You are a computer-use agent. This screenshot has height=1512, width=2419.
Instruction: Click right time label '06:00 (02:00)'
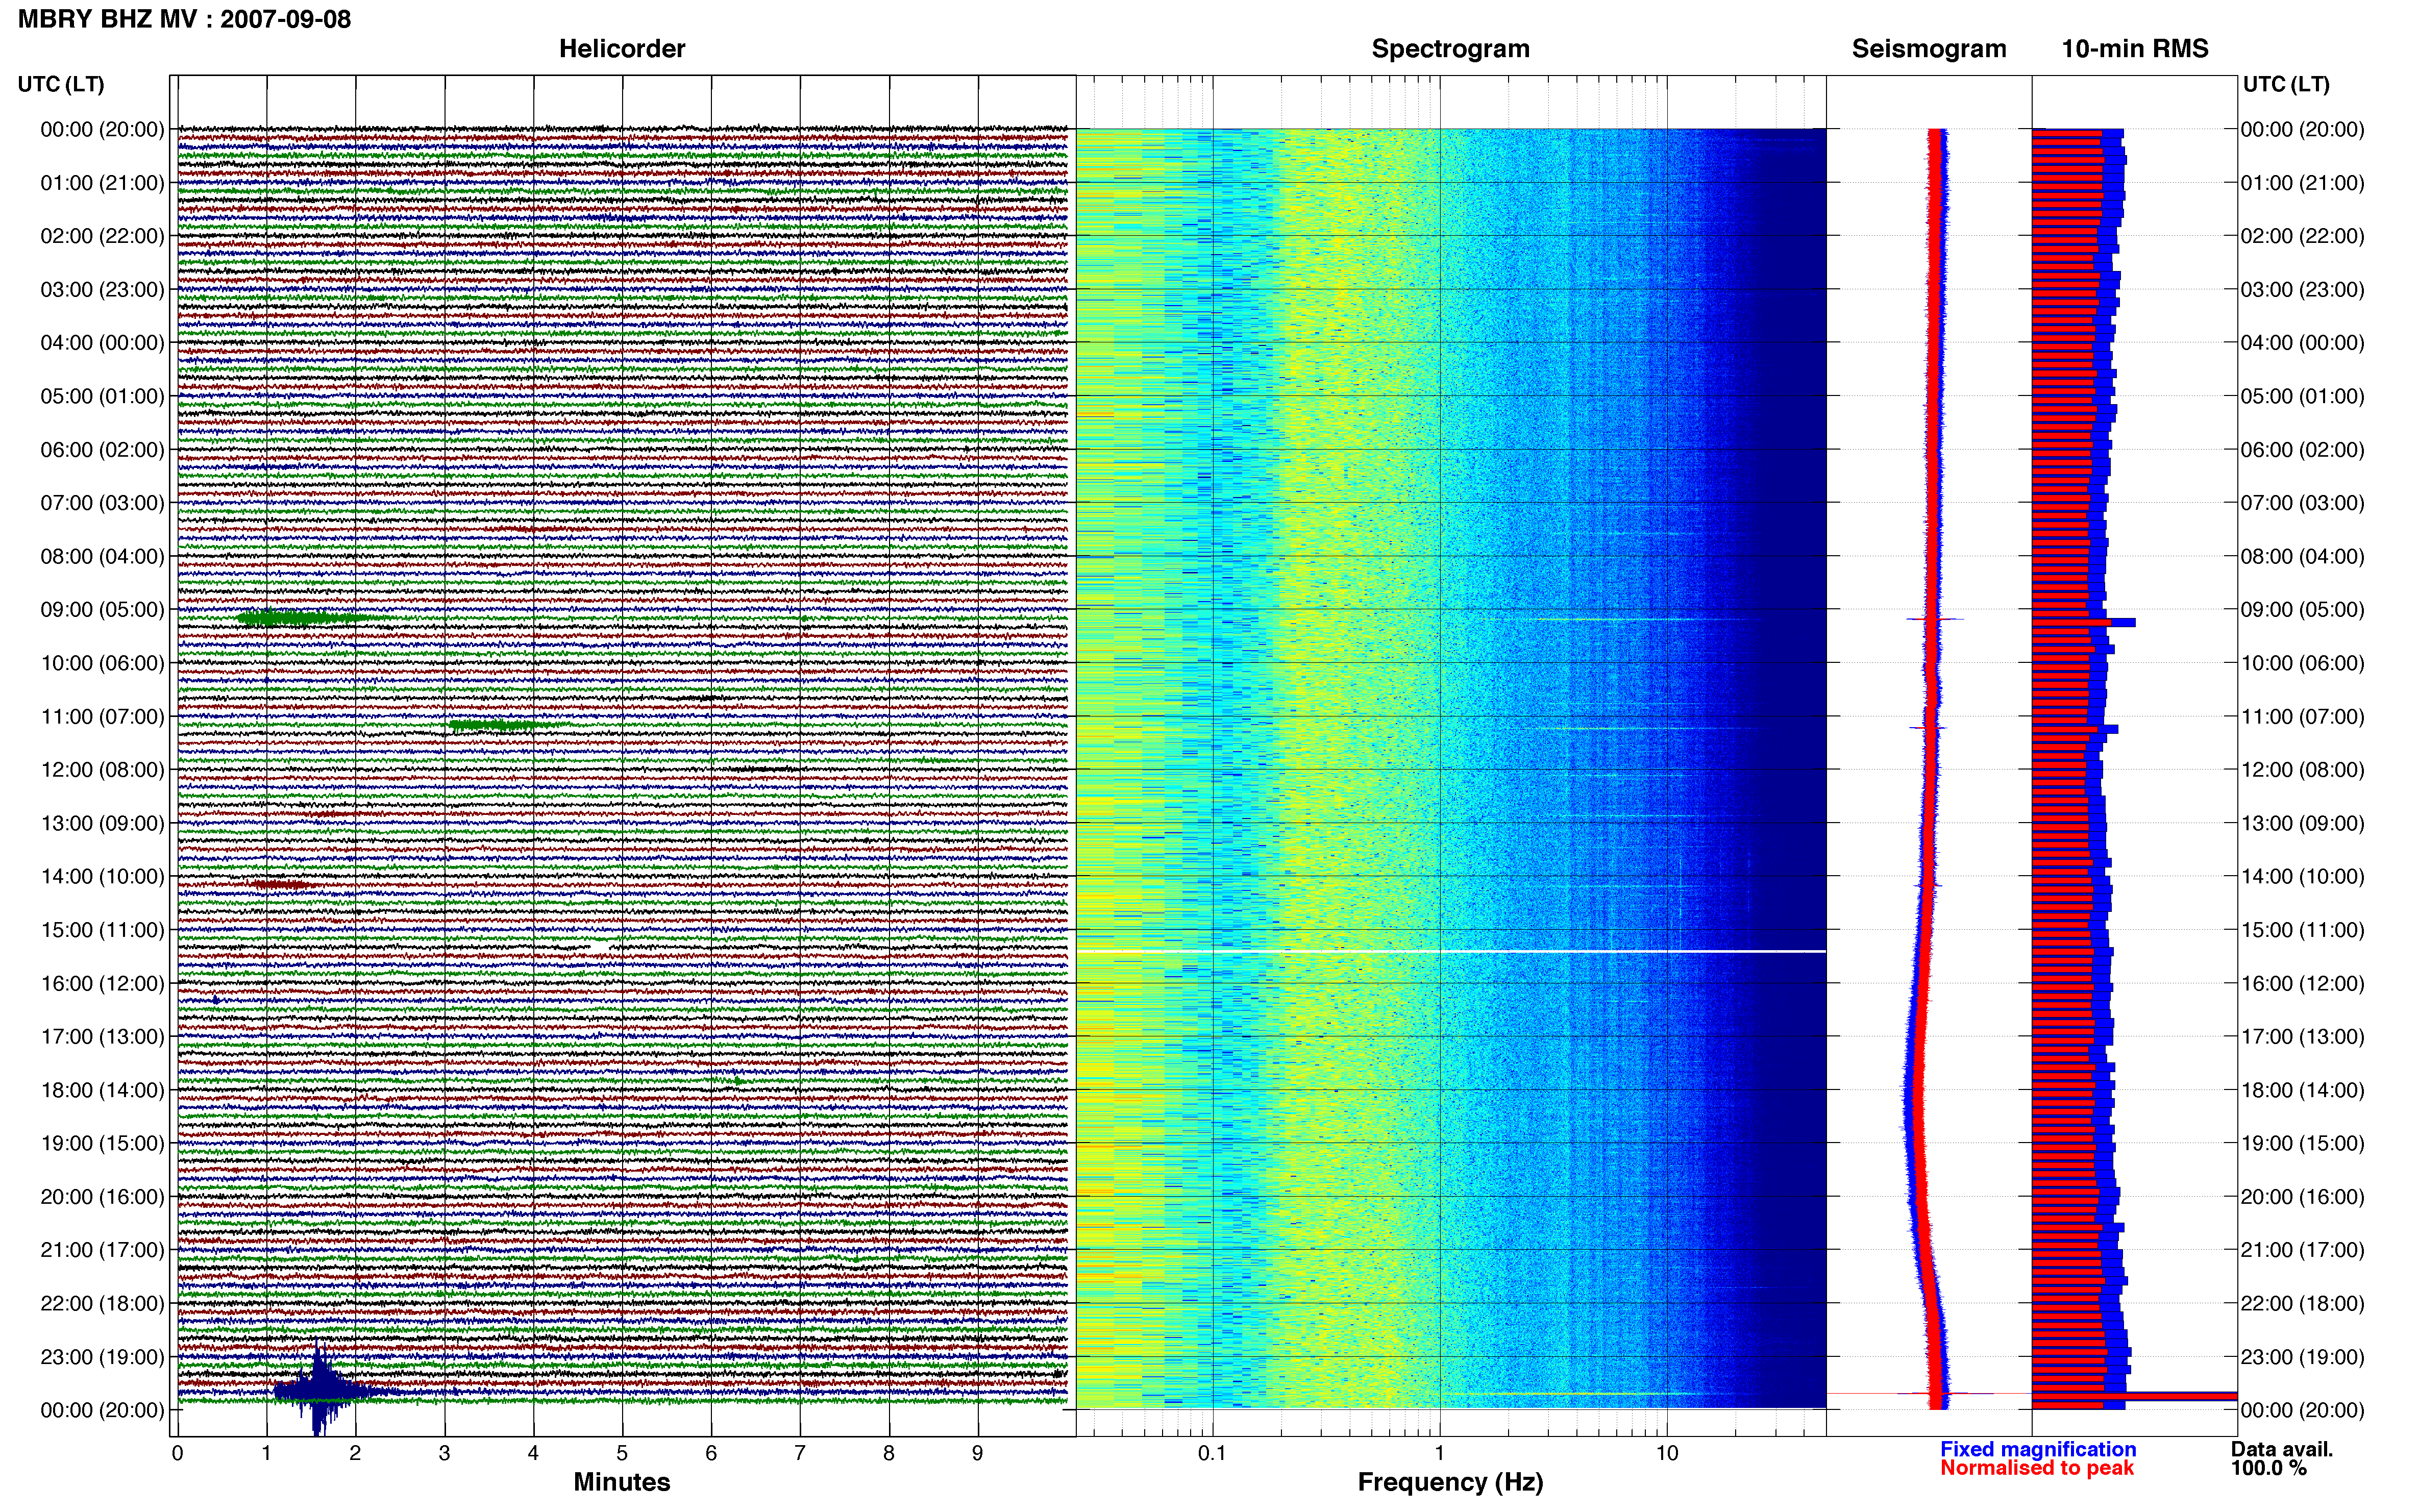[x=2302, y=450]
